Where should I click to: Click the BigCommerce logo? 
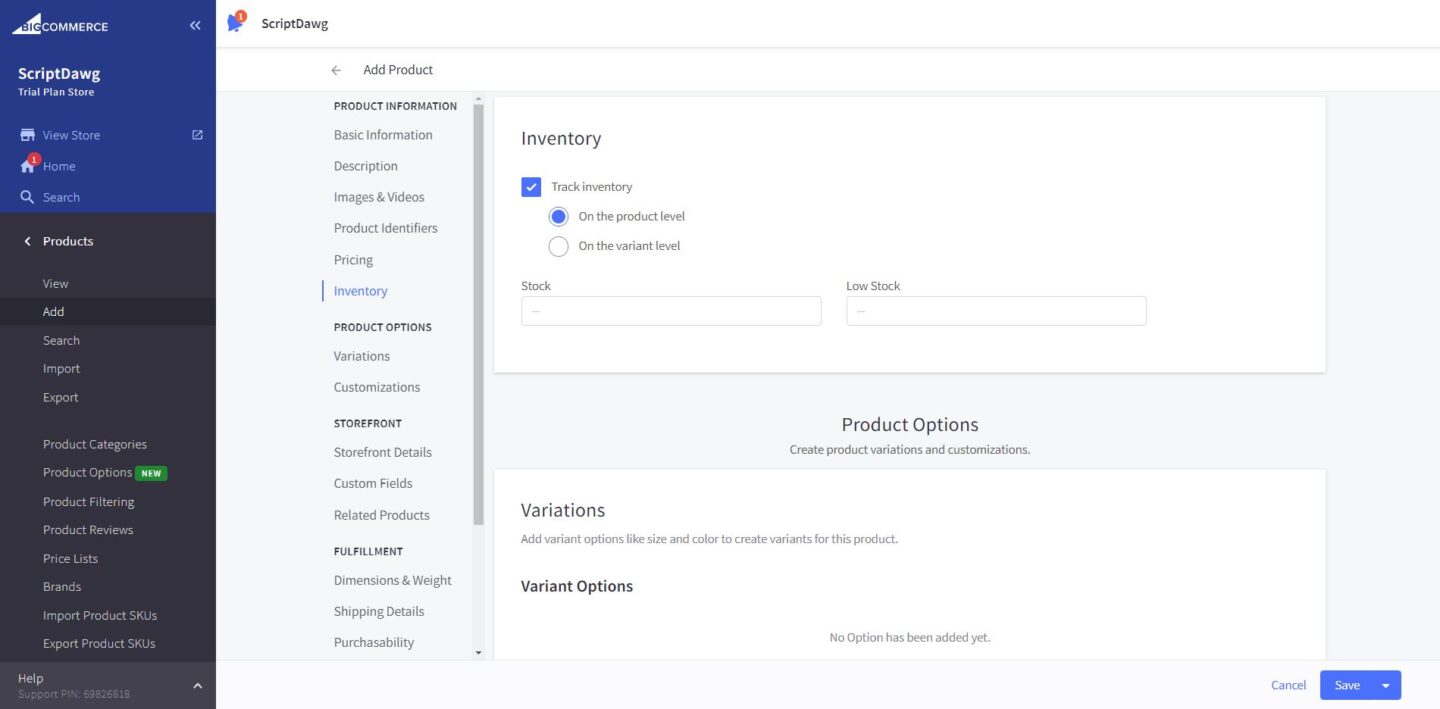click(60, 25)
